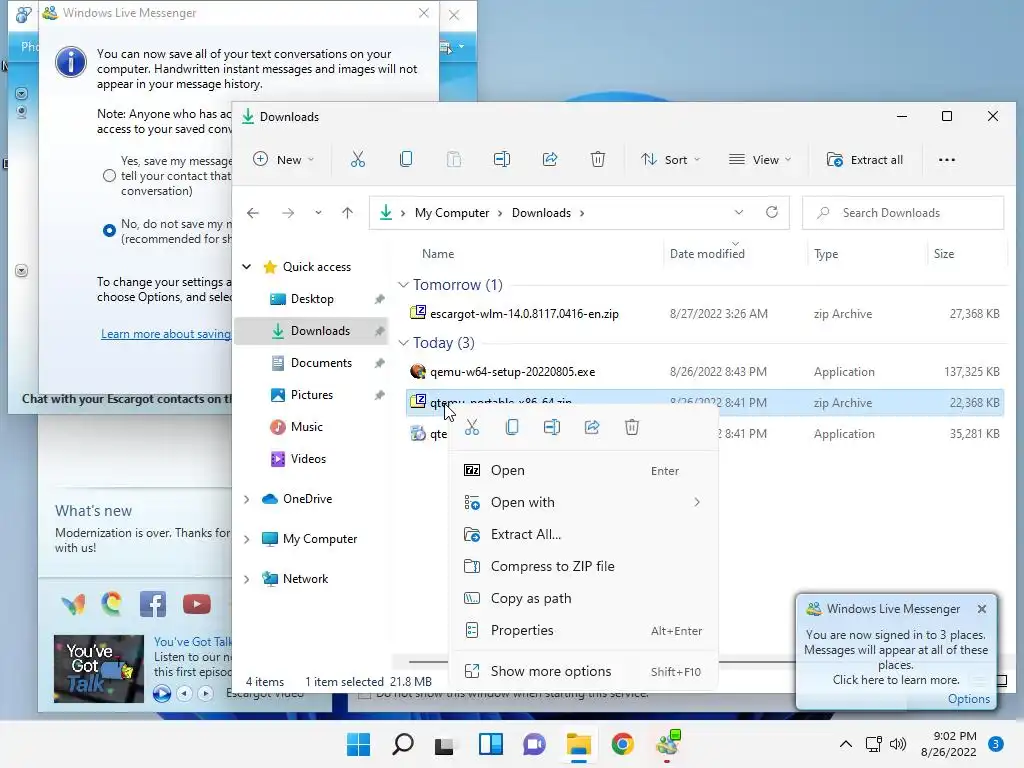Click Cut icon in Explorer toolbar
The image size is (1024, 768).
tap(358, 159)
